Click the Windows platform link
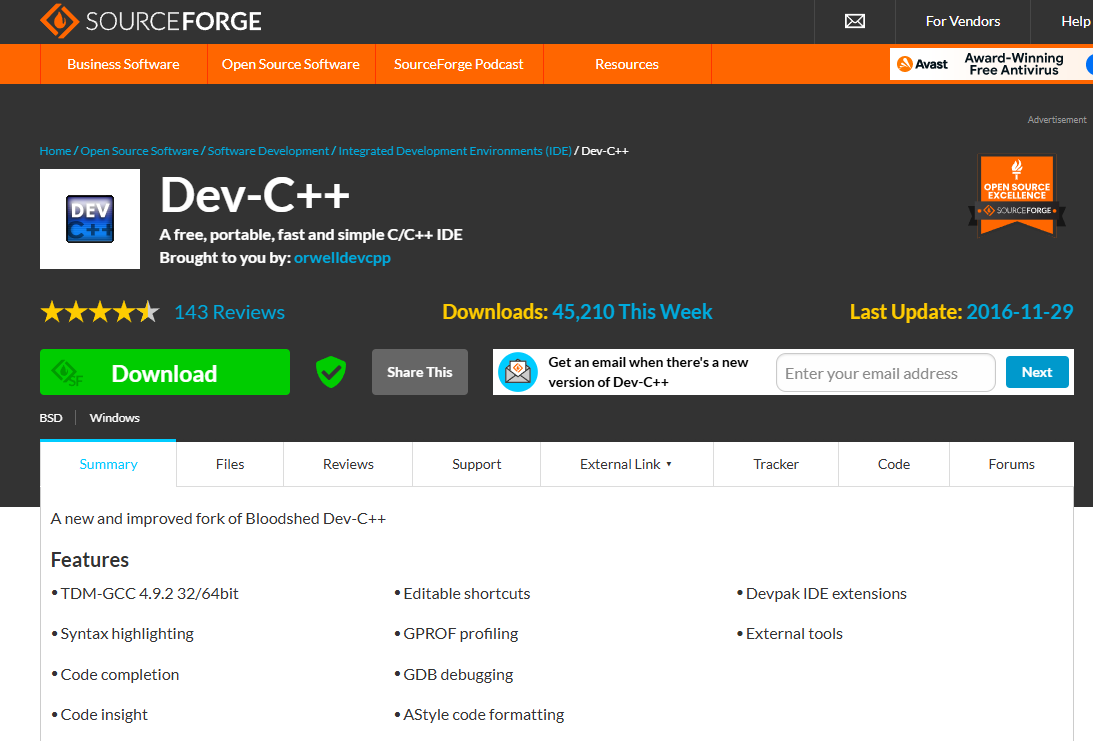The height and width of the screenshot is (741, 1093). (114, 418)
